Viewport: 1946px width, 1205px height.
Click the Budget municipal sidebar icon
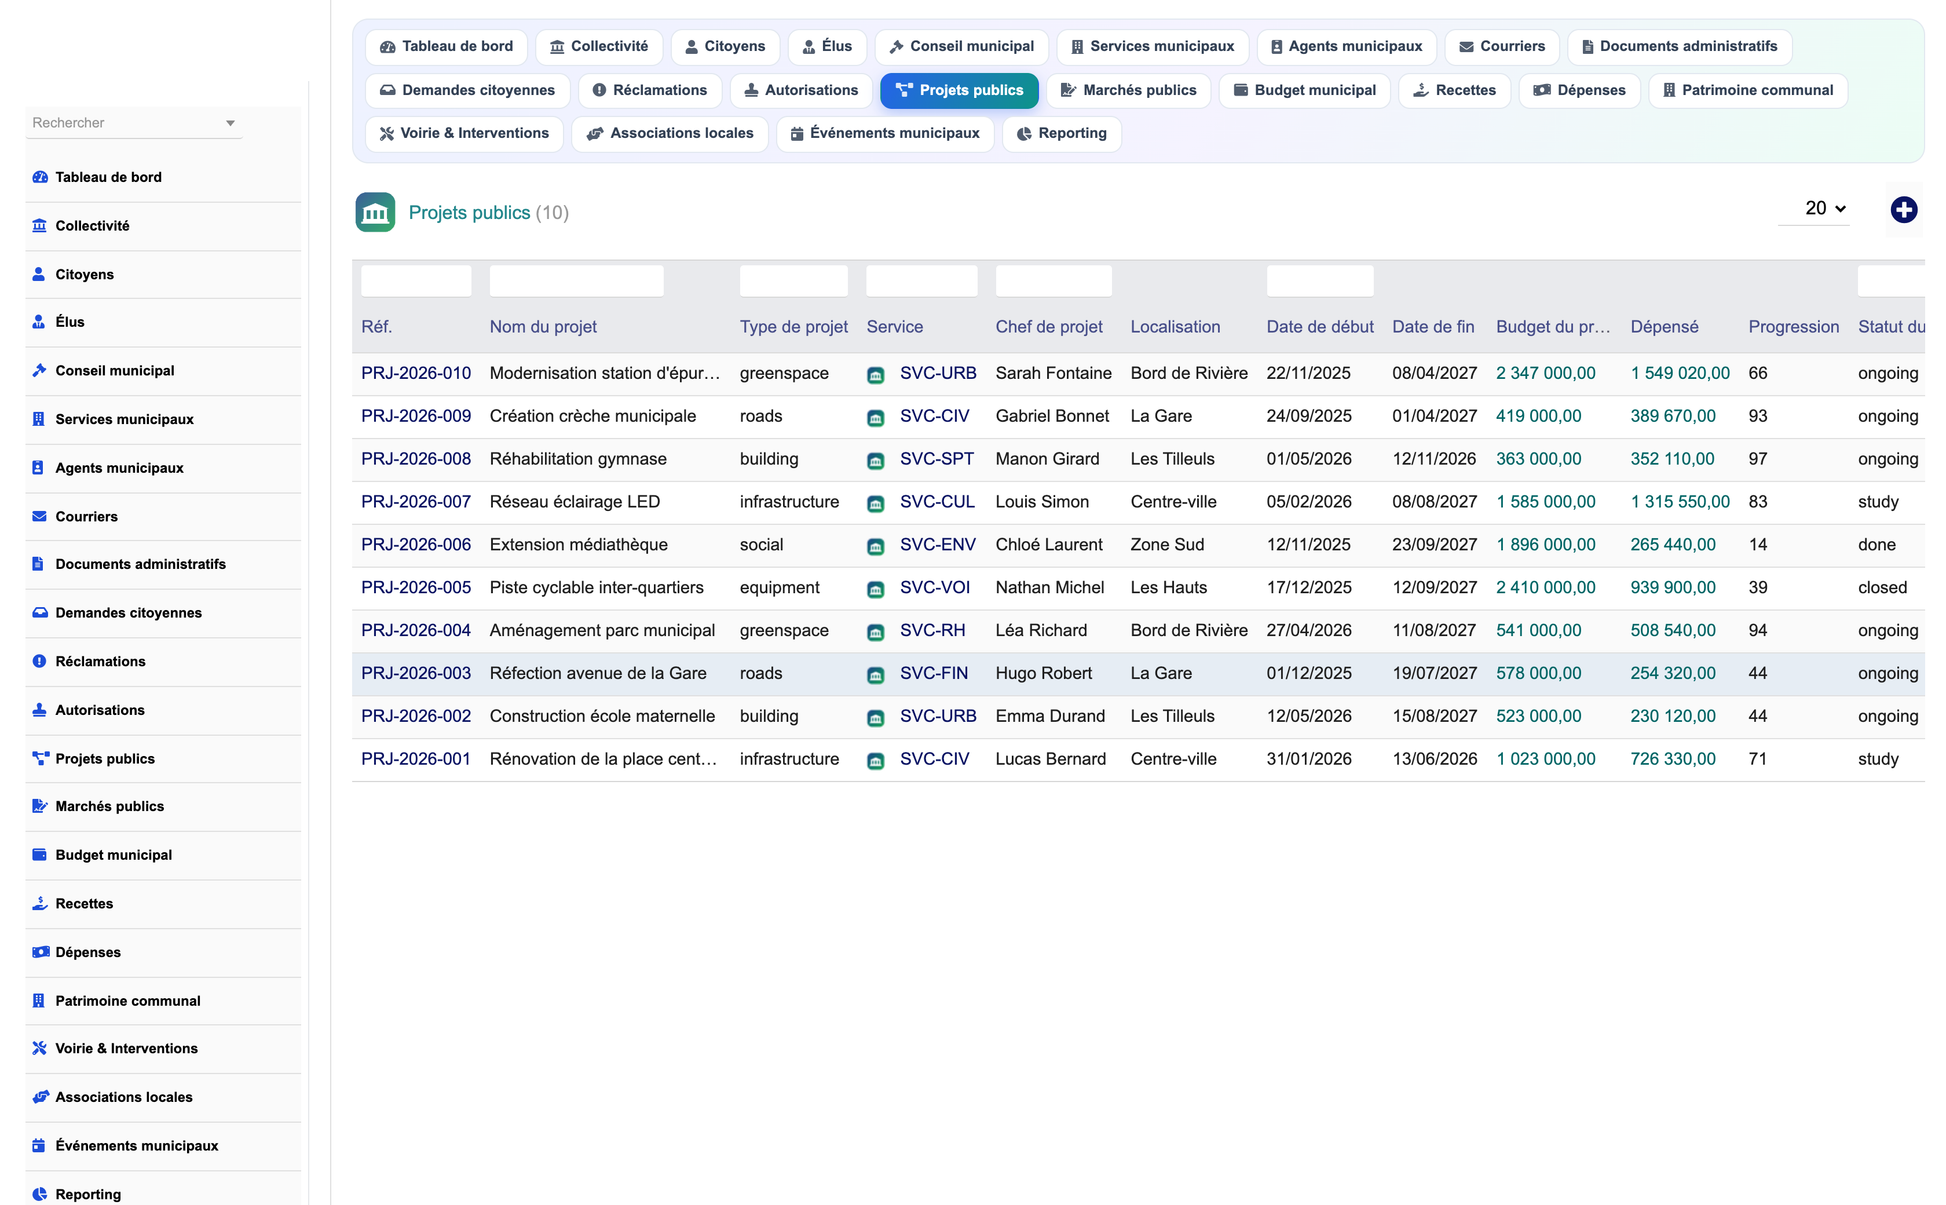(40, 855)
